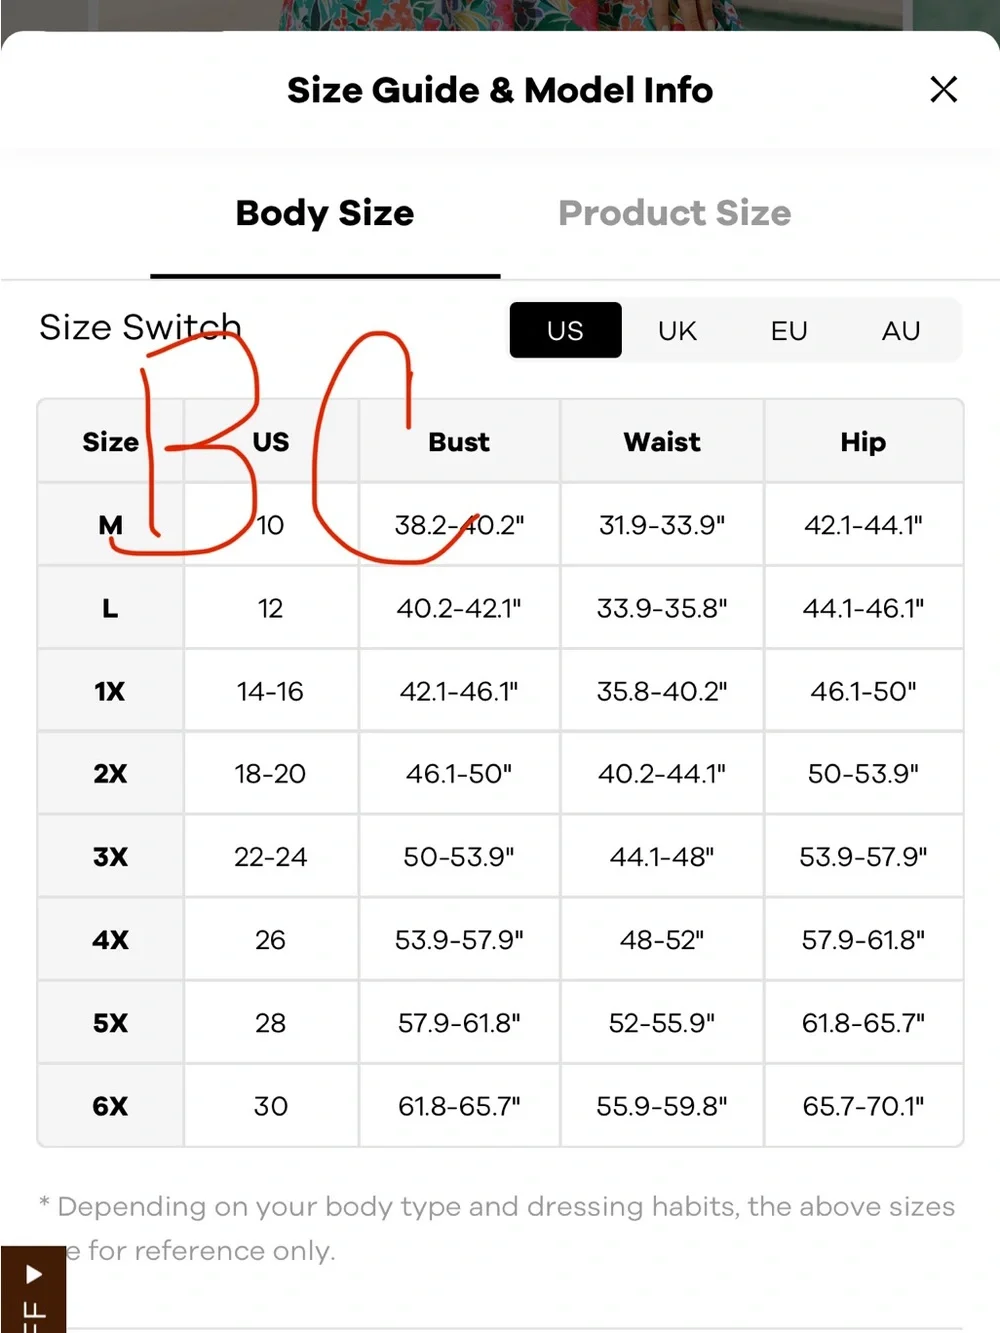Tap the Waist column header
The image size is (1000, 1333).
pos(662,442)
